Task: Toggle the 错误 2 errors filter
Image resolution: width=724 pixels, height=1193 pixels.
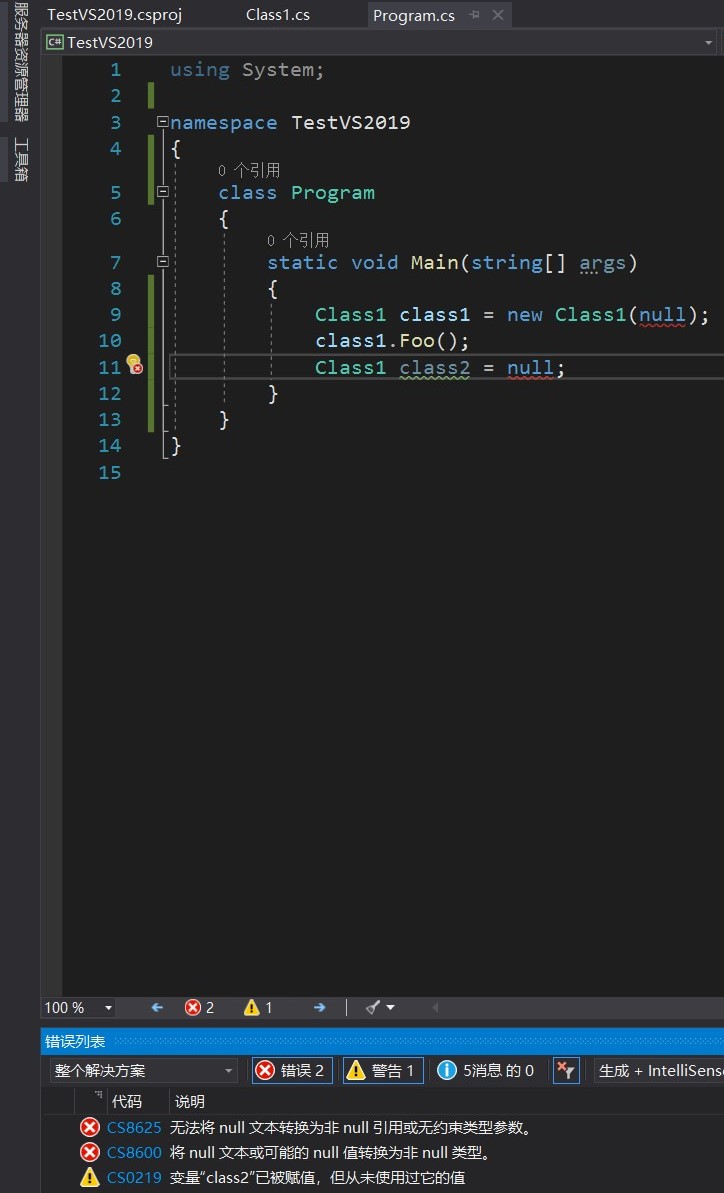Action: coord(292,1070)
